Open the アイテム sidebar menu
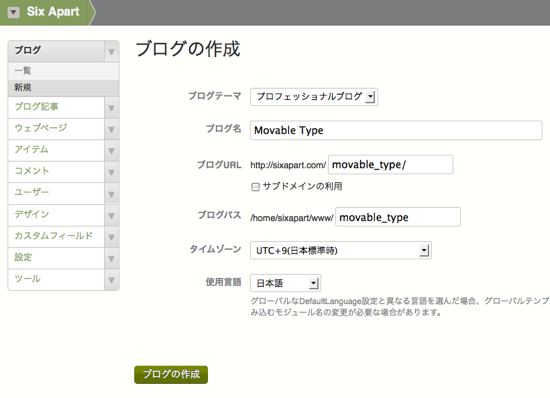 point(56,150)
